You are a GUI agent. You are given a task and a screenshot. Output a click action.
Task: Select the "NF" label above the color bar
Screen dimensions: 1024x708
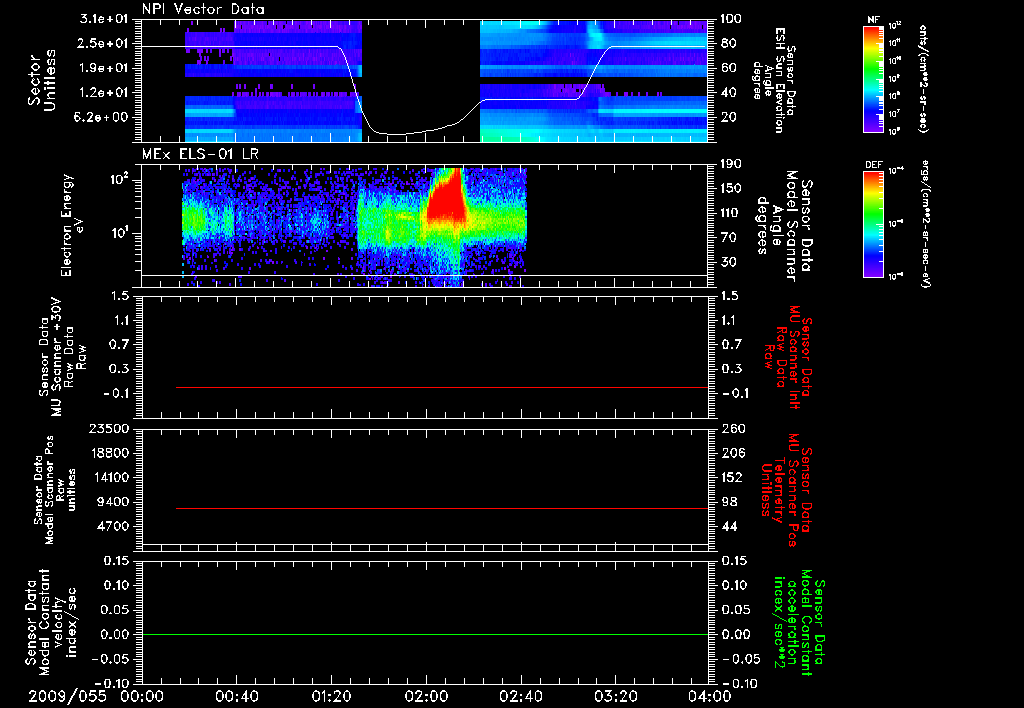point(874,20)
